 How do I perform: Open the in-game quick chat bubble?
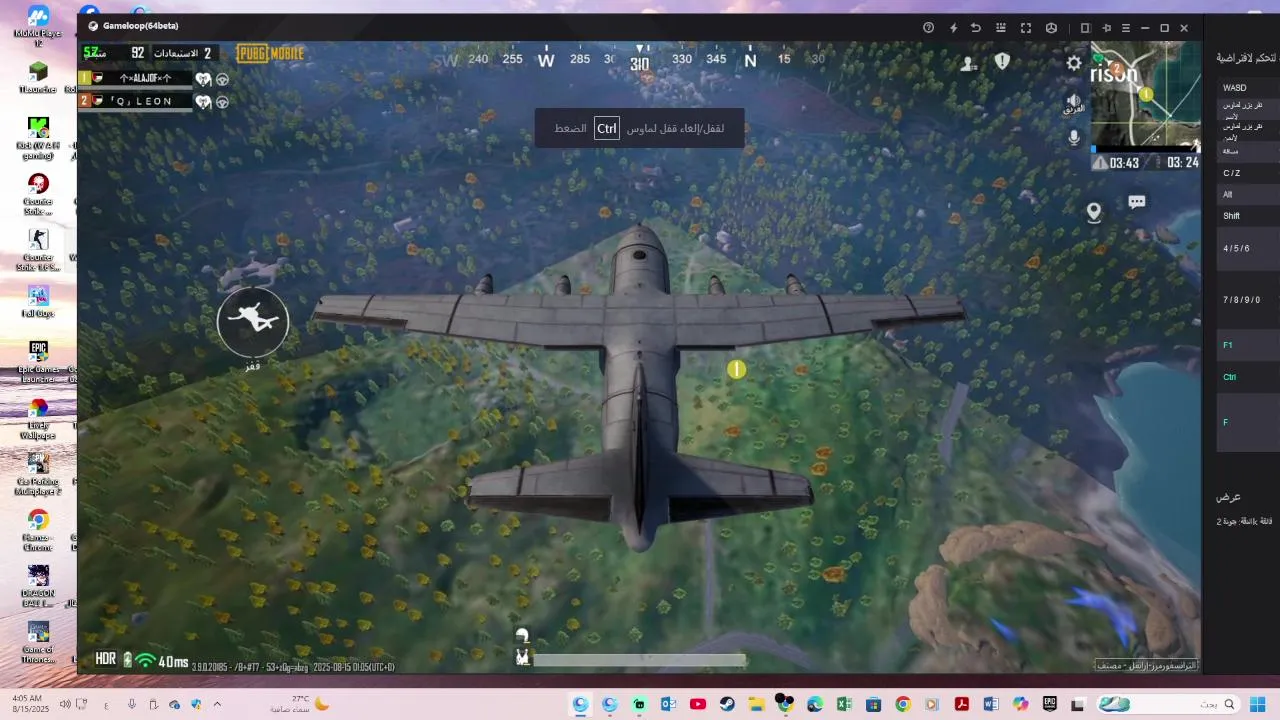click(1136, 202)
